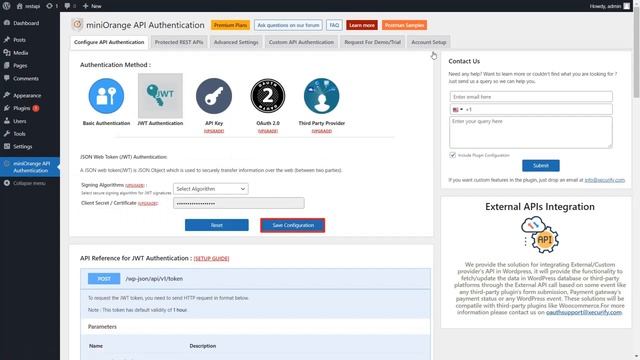Switch to Account Setup tab
This screenshot has width=640, height=360.
(429, 42)
